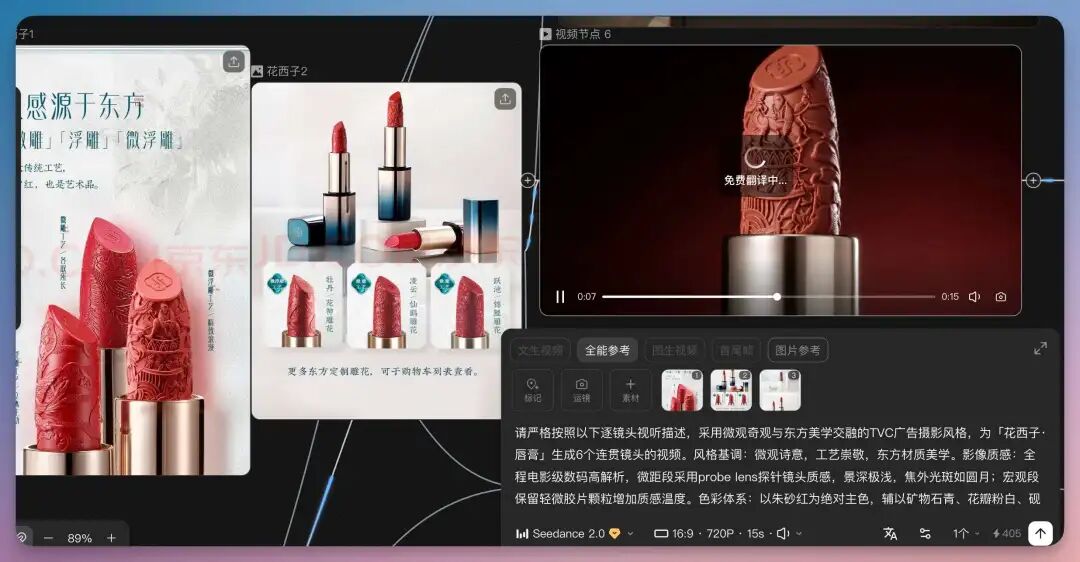Open the Seedance 2.0 model dropdown

pyautogui.click(x=574, y=534)
